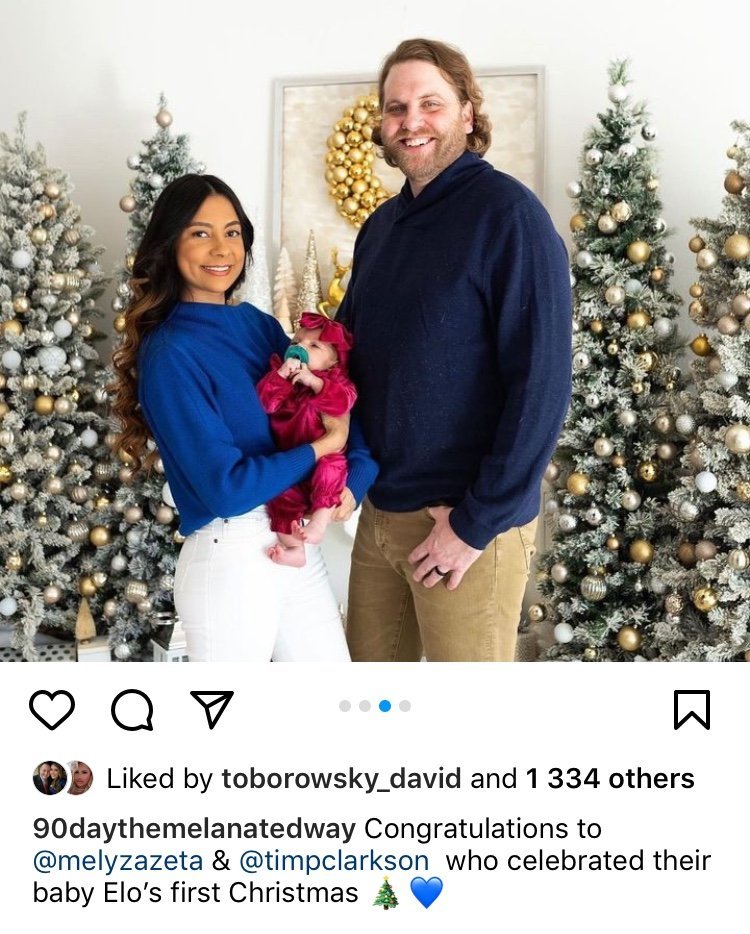
Task: Go to second carousel dot
Action: tap(365, 706)
